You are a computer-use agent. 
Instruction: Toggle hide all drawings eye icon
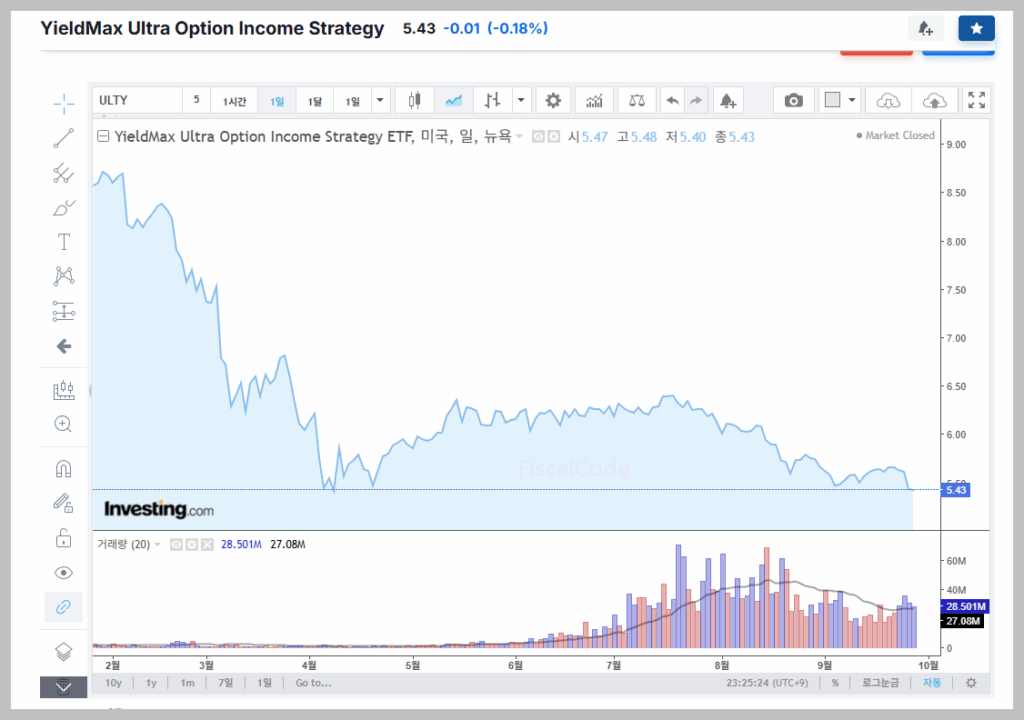click(64, 572)
